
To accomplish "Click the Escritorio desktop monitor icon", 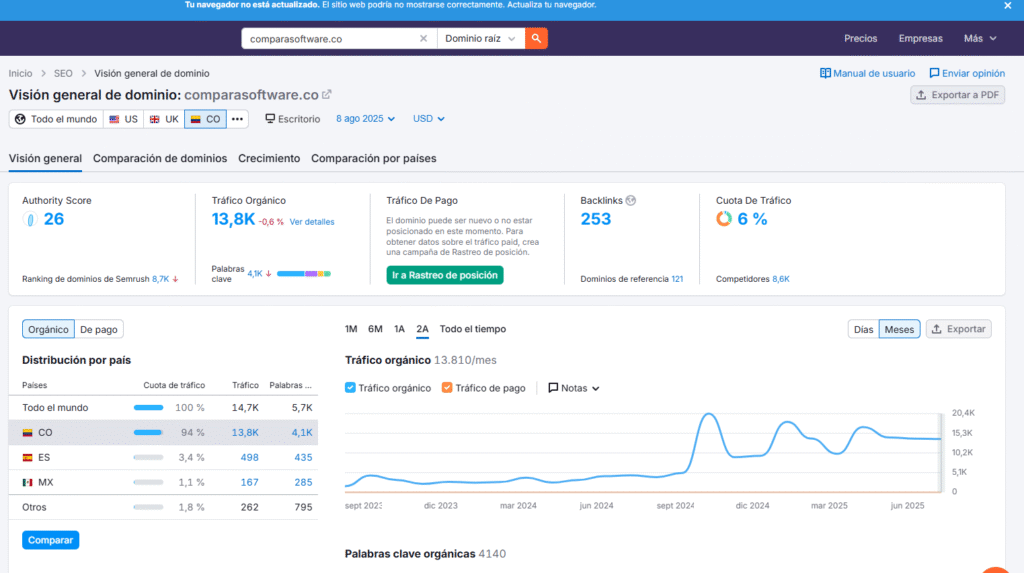I will (270, 118).
